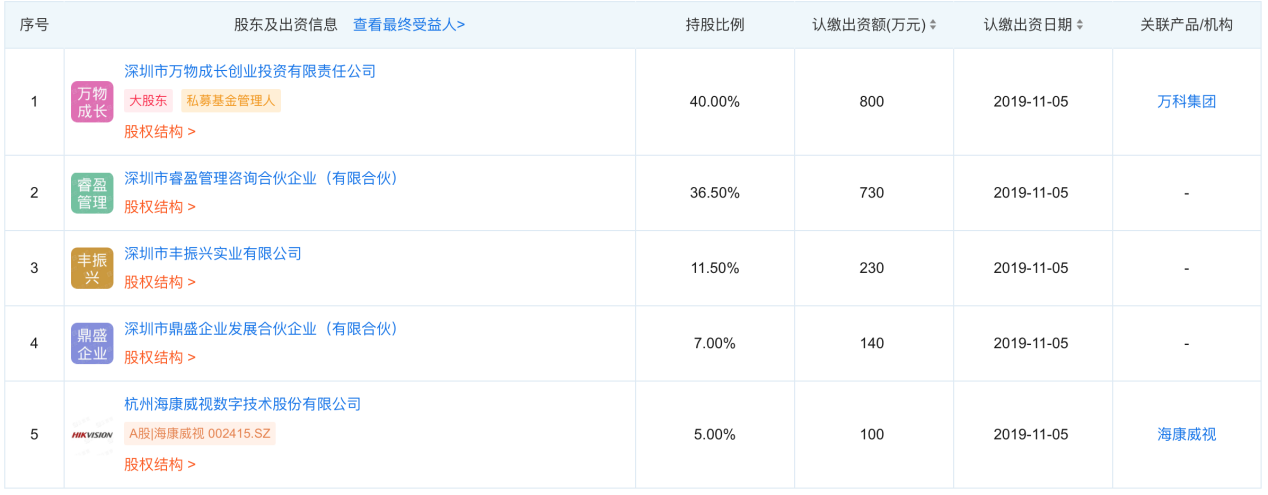Open 查看最终受益人 link
The image size is (1268, 495).
tap(409, 25)
